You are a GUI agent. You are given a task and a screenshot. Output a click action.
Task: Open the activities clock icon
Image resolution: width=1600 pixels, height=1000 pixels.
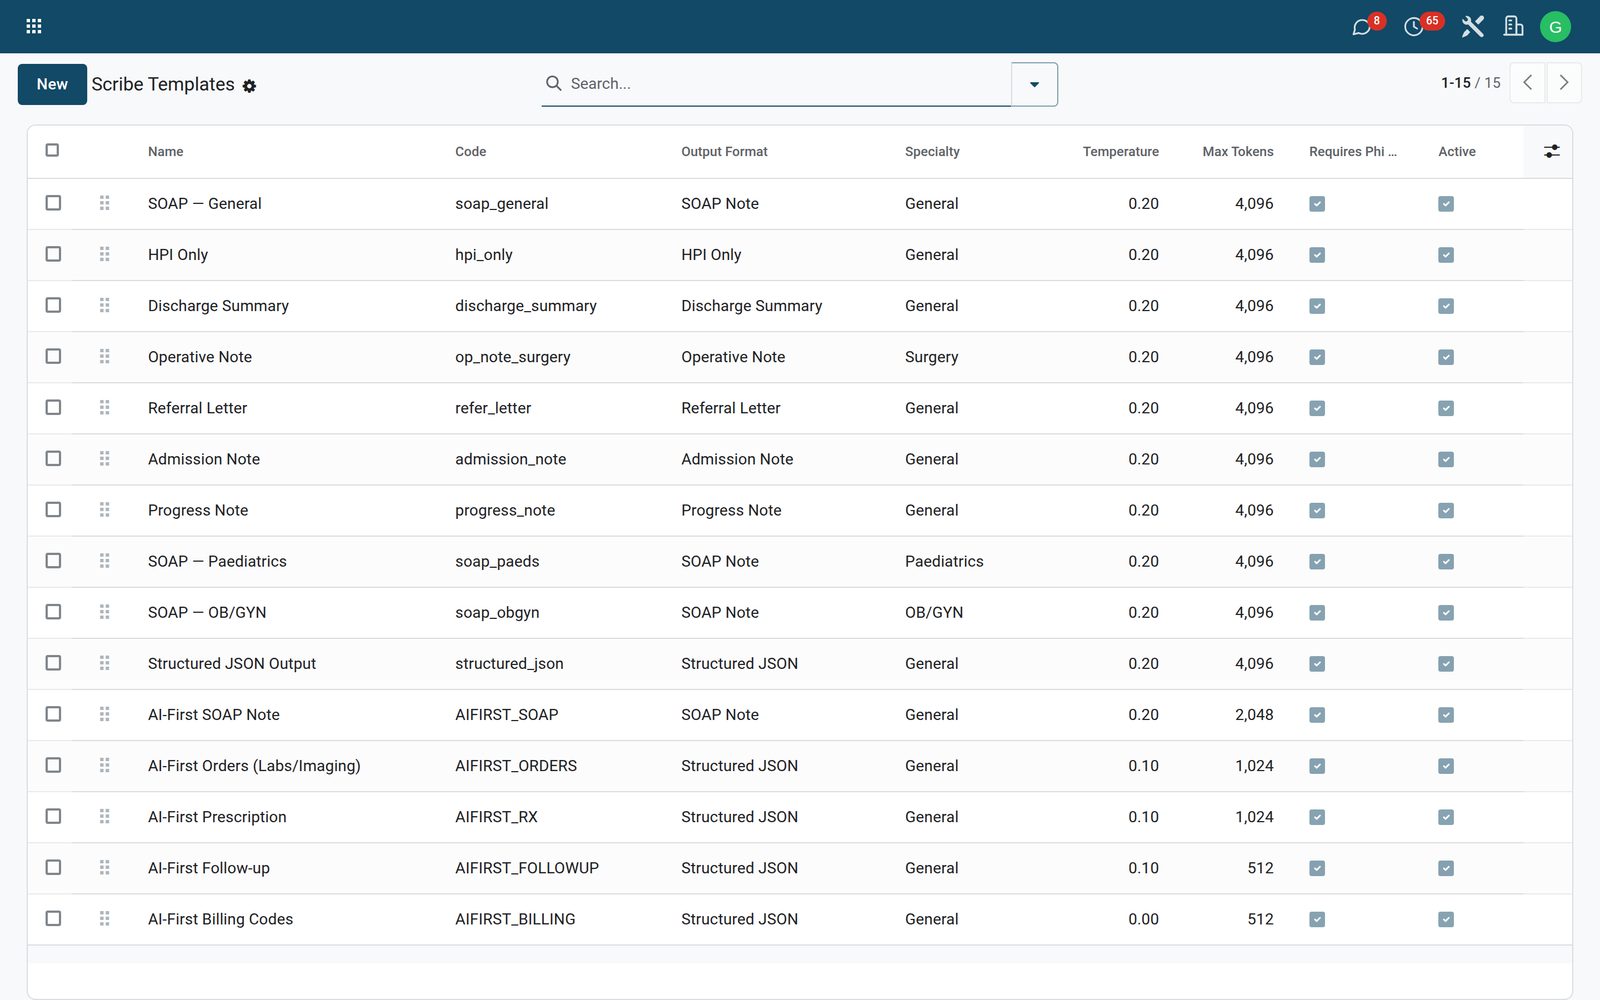click(x=1414, y=27)
